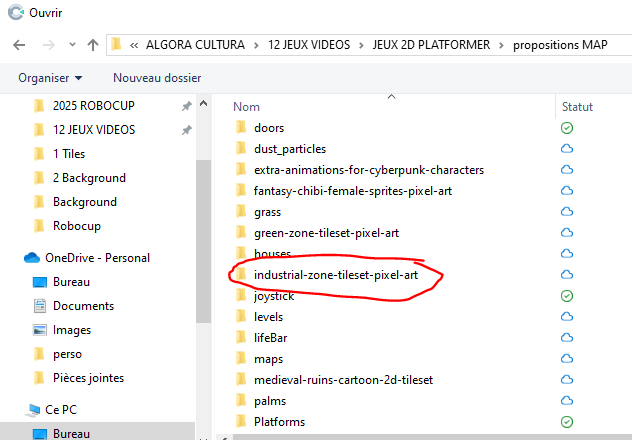Create a folder with Nouveau dossier
The width and height of the screenshot is (632, 440).
tap(157, 78)
